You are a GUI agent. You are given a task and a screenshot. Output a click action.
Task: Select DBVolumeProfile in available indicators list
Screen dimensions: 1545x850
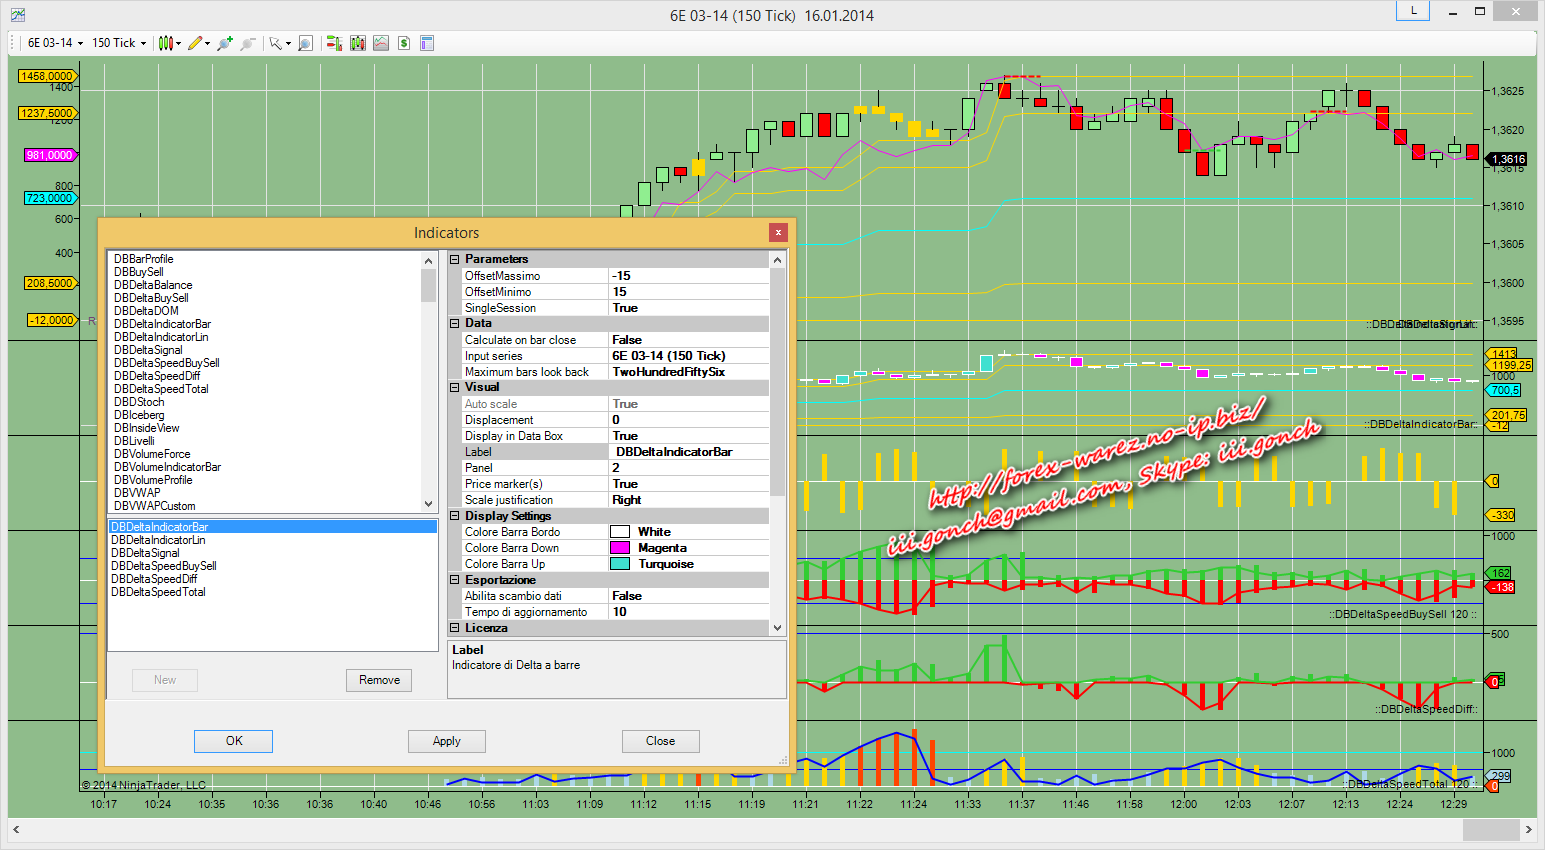pyautogui.click(x=153, y=480)
